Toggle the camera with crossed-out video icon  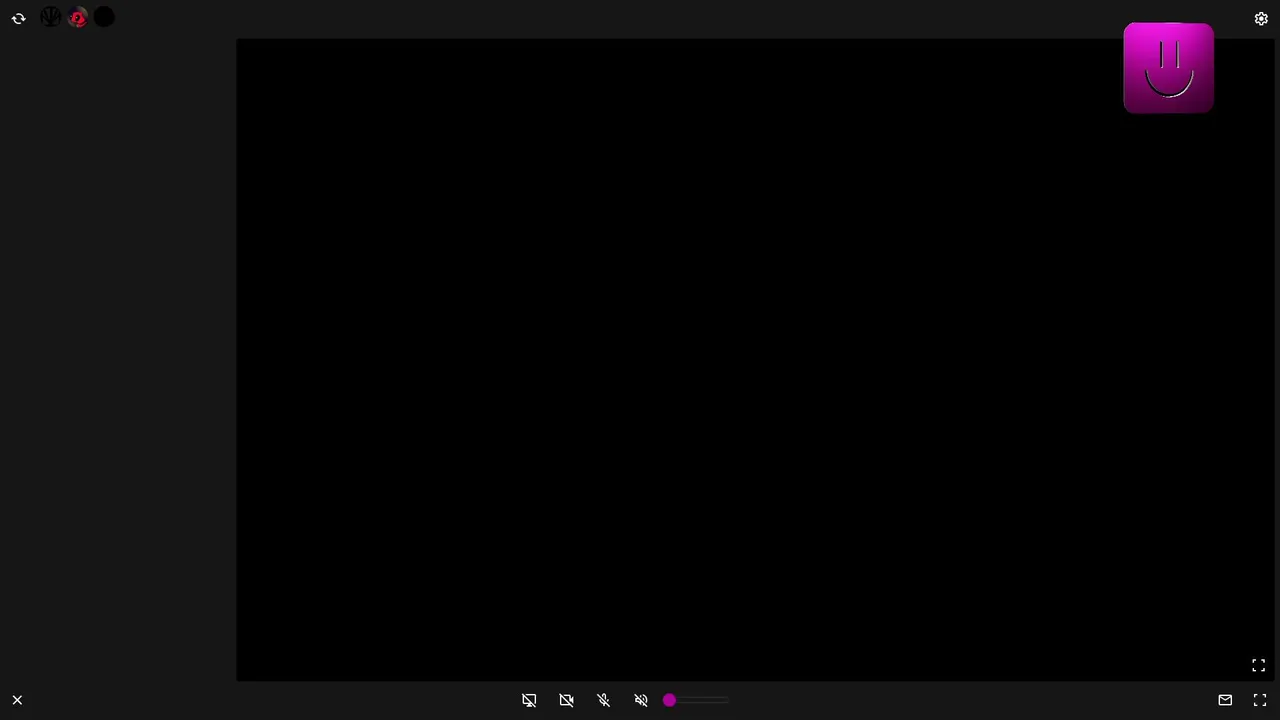pos(566,700)
